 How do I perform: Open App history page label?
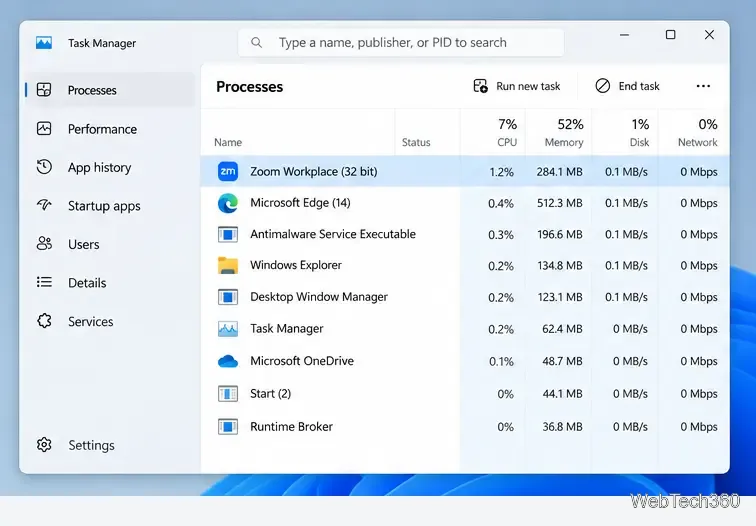tap(99, 167)
